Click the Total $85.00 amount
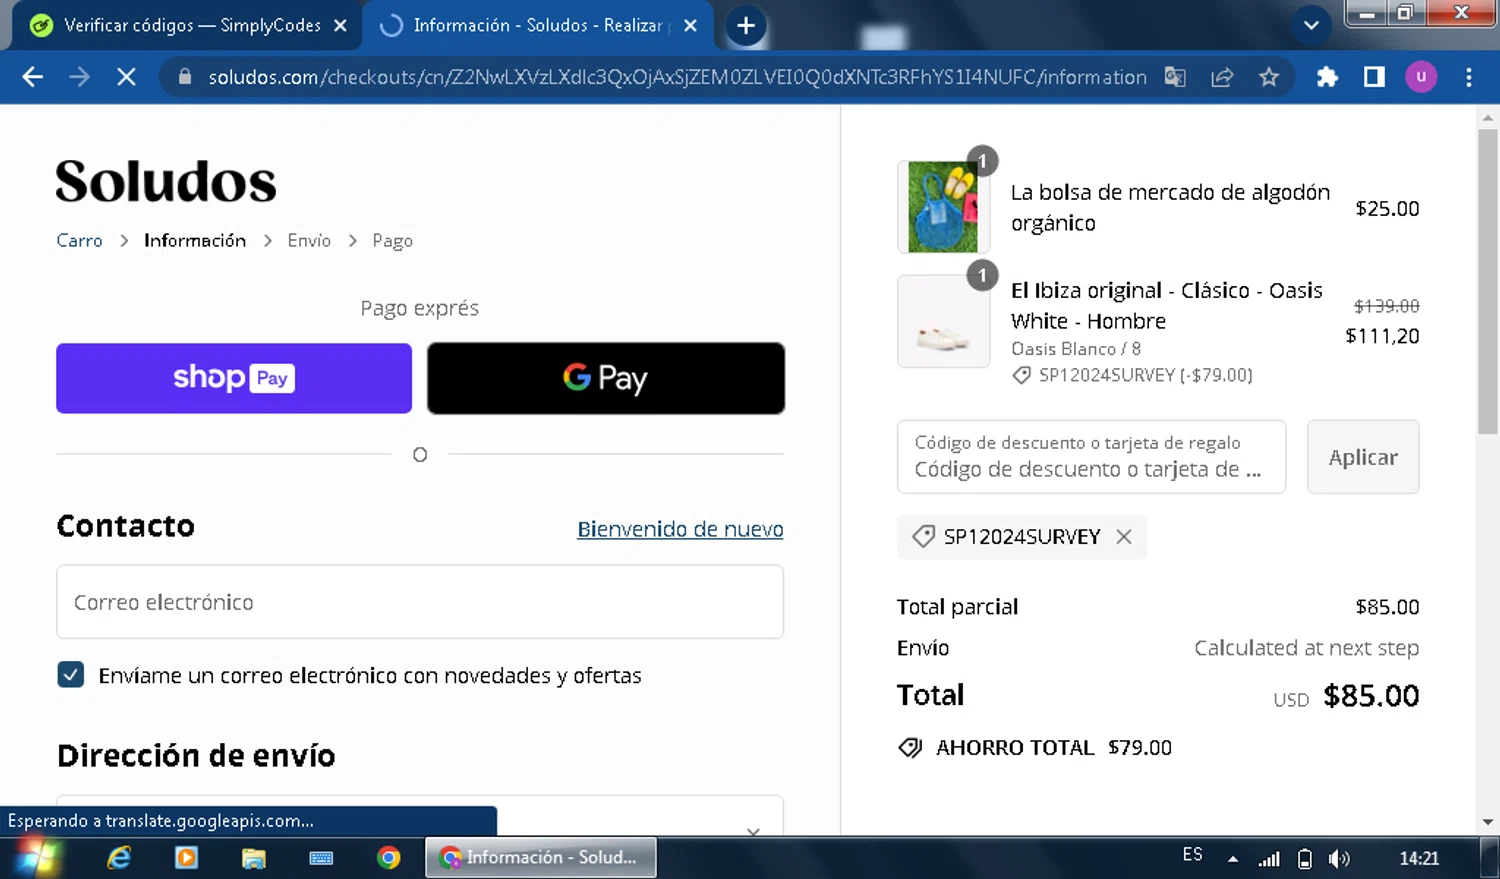The width and height of the screenshot is (1500, 879). pos(1371,696)
